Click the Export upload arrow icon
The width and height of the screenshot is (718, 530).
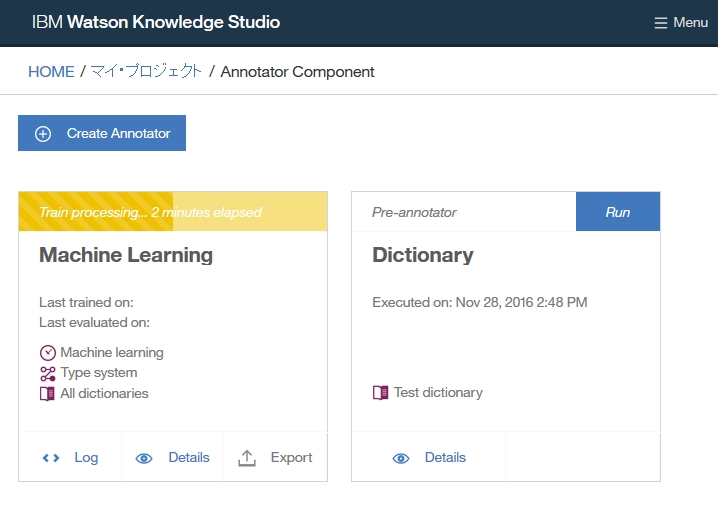pos(247,458)
